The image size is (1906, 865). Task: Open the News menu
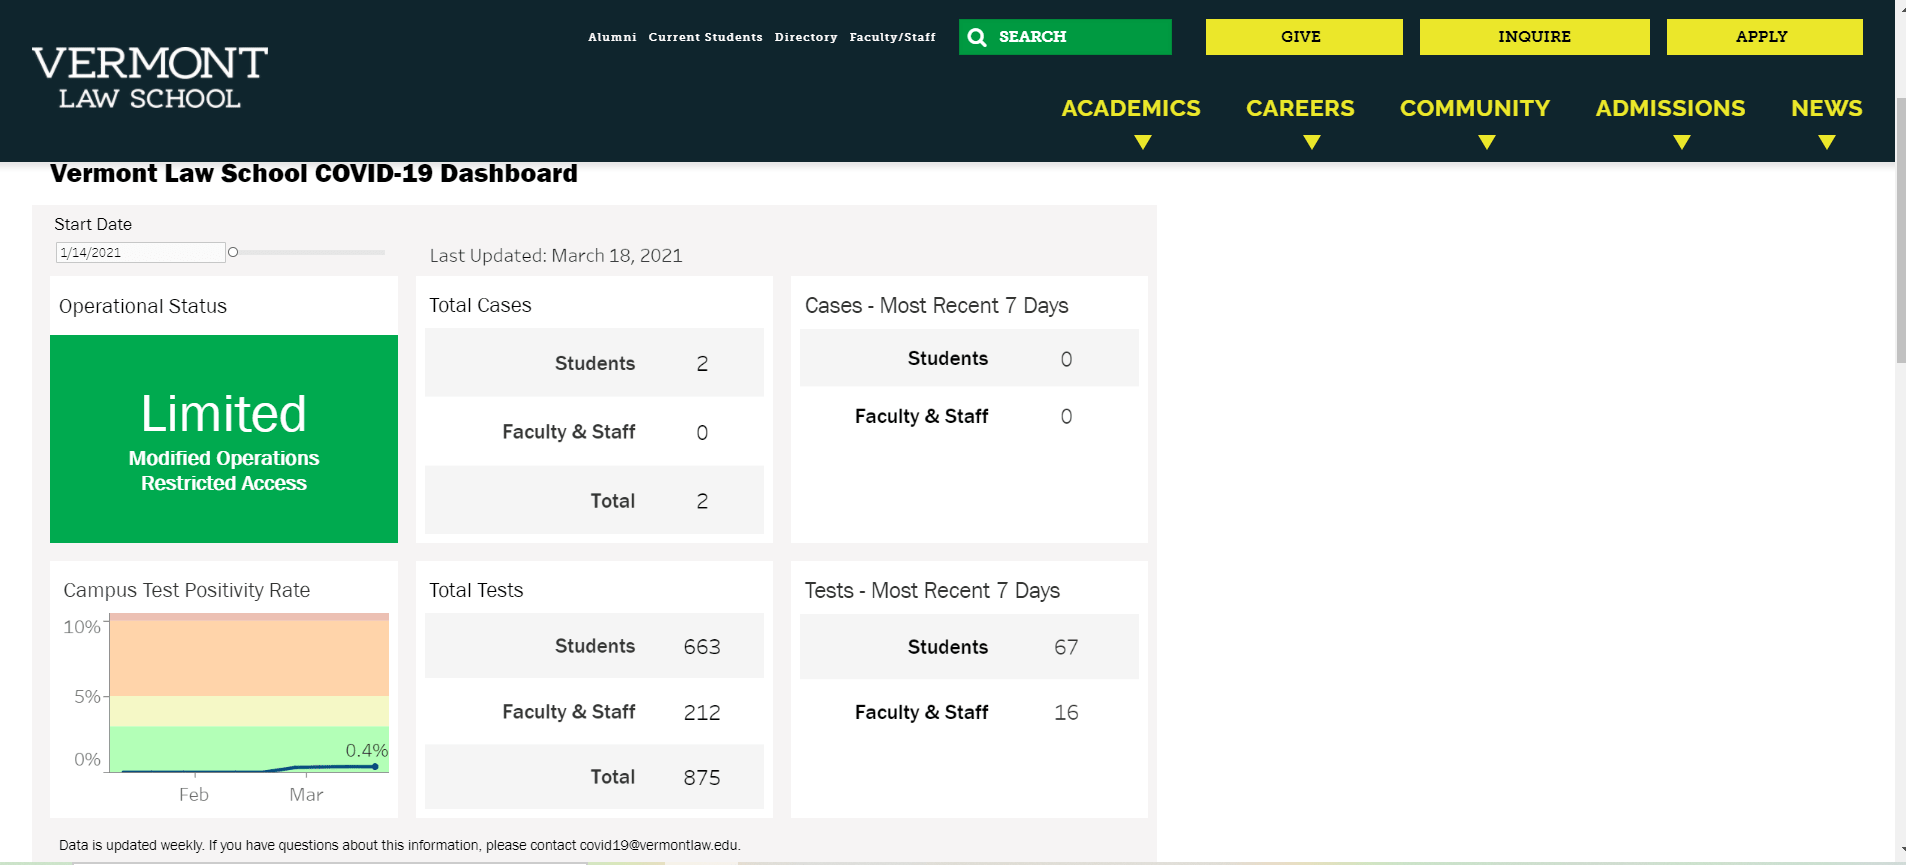[1826, 108]
